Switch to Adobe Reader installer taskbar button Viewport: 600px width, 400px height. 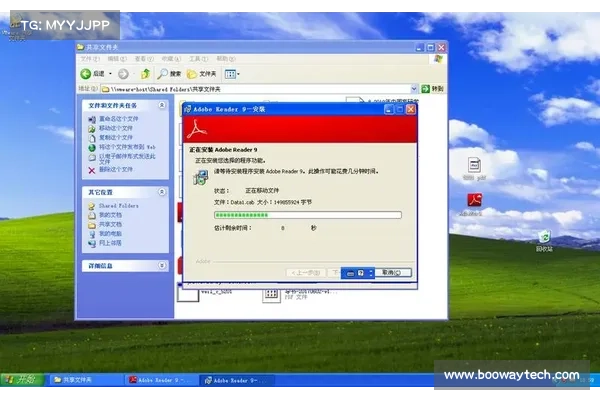[237, 380]
